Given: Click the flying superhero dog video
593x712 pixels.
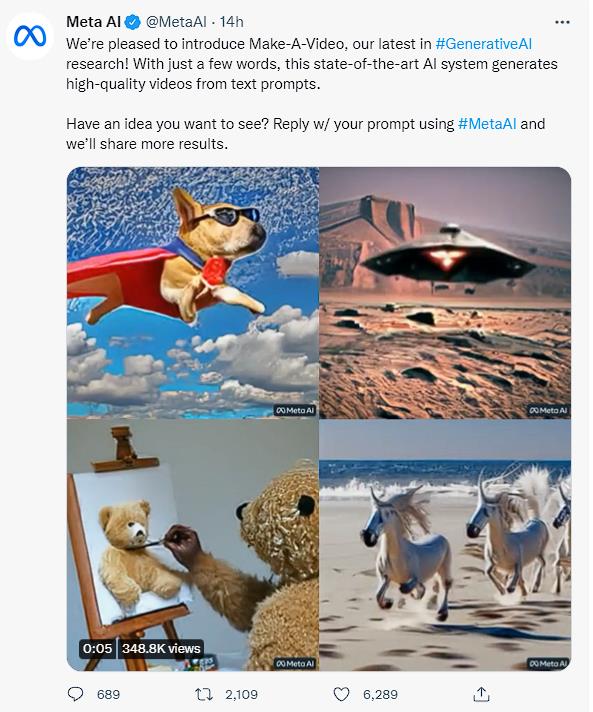Looking at the screenshot, I should coord(193,292).
